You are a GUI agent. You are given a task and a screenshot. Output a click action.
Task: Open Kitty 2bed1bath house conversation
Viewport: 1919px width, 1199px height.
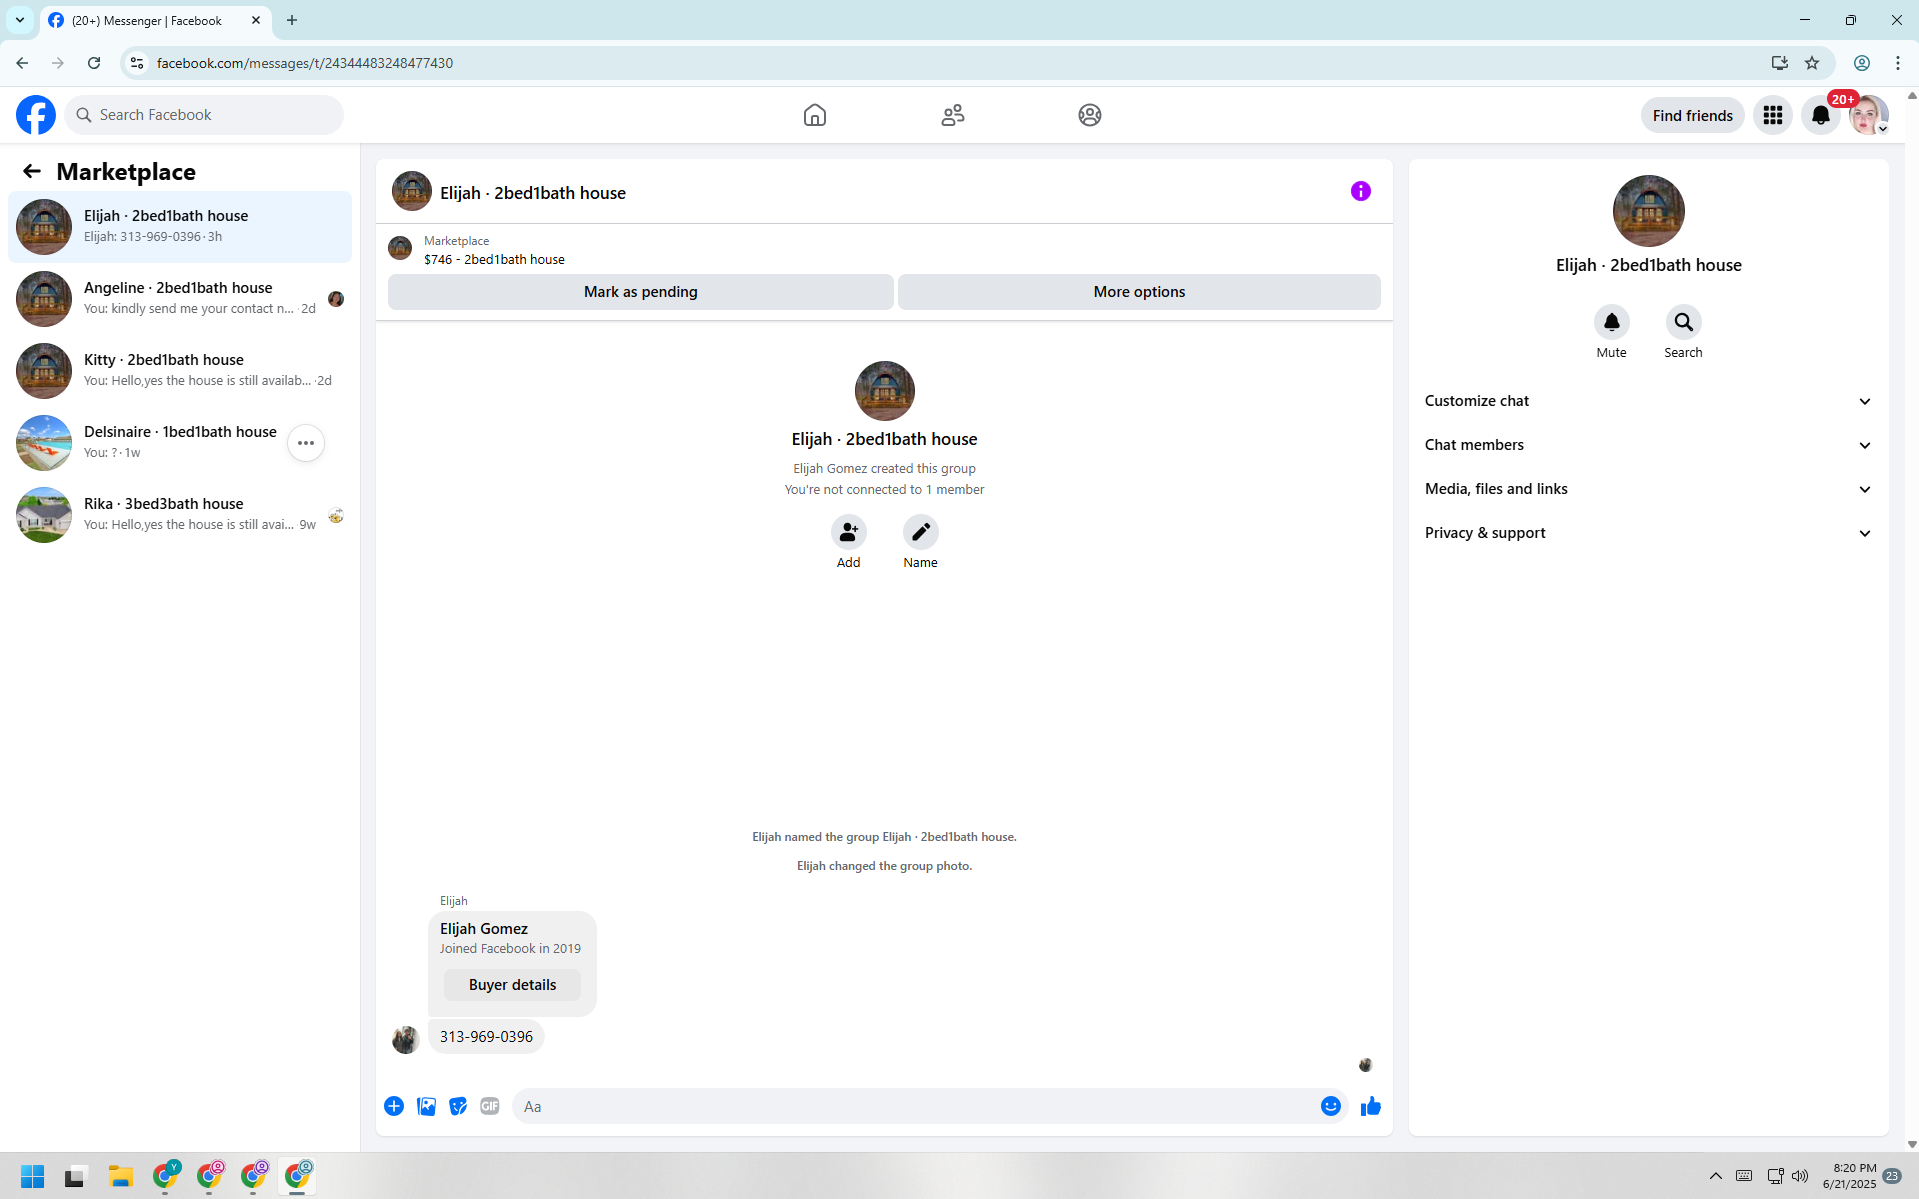[x=180, y=371]
